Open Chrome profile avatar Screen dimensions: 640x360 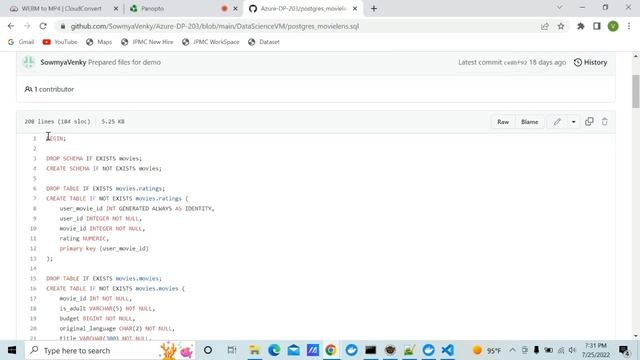[613, 26]
